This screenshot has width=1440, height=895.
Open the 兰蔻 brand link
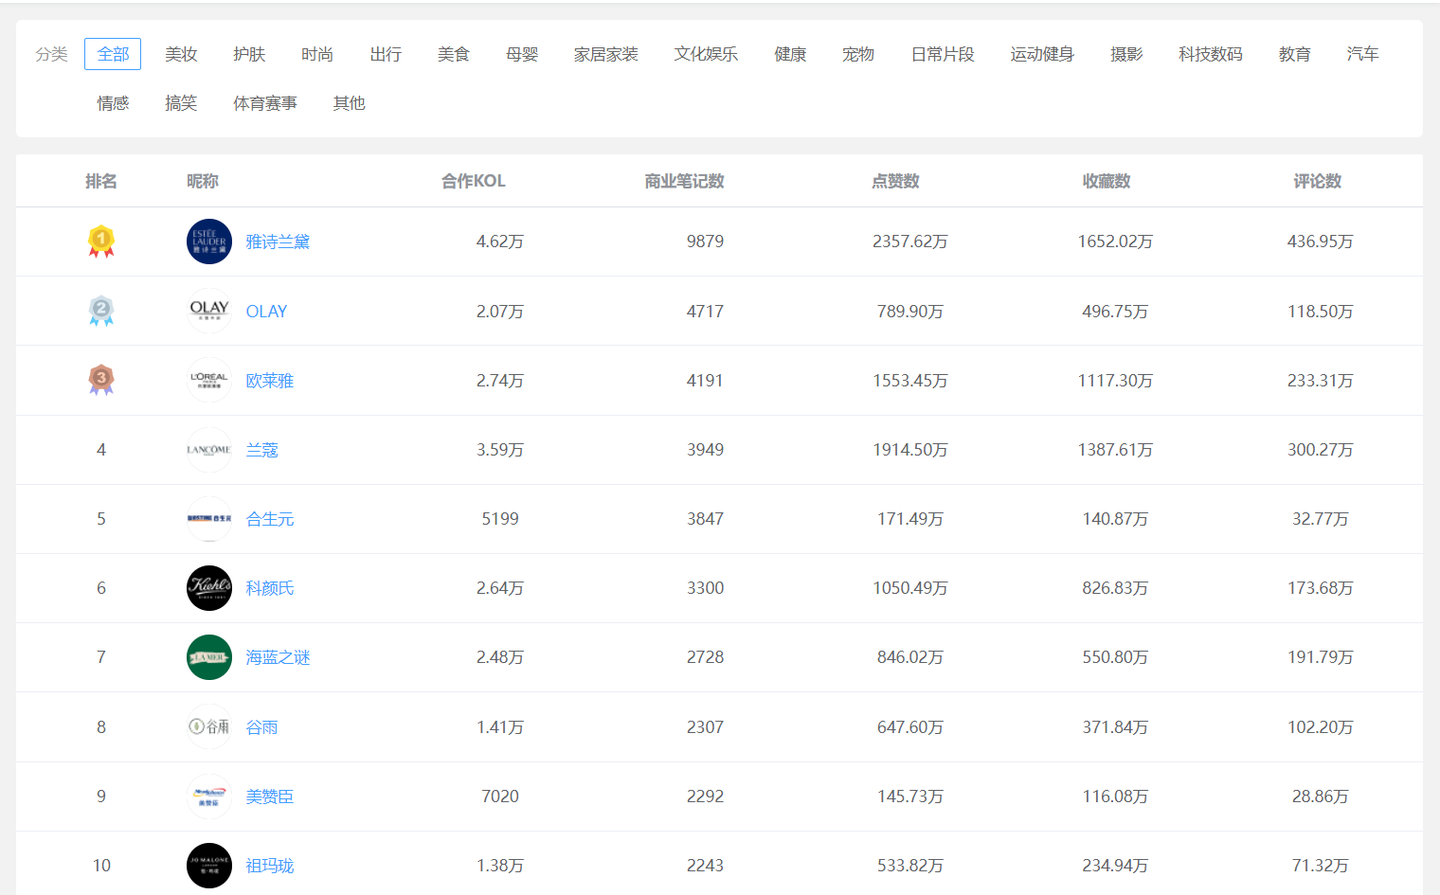(262, 450)
